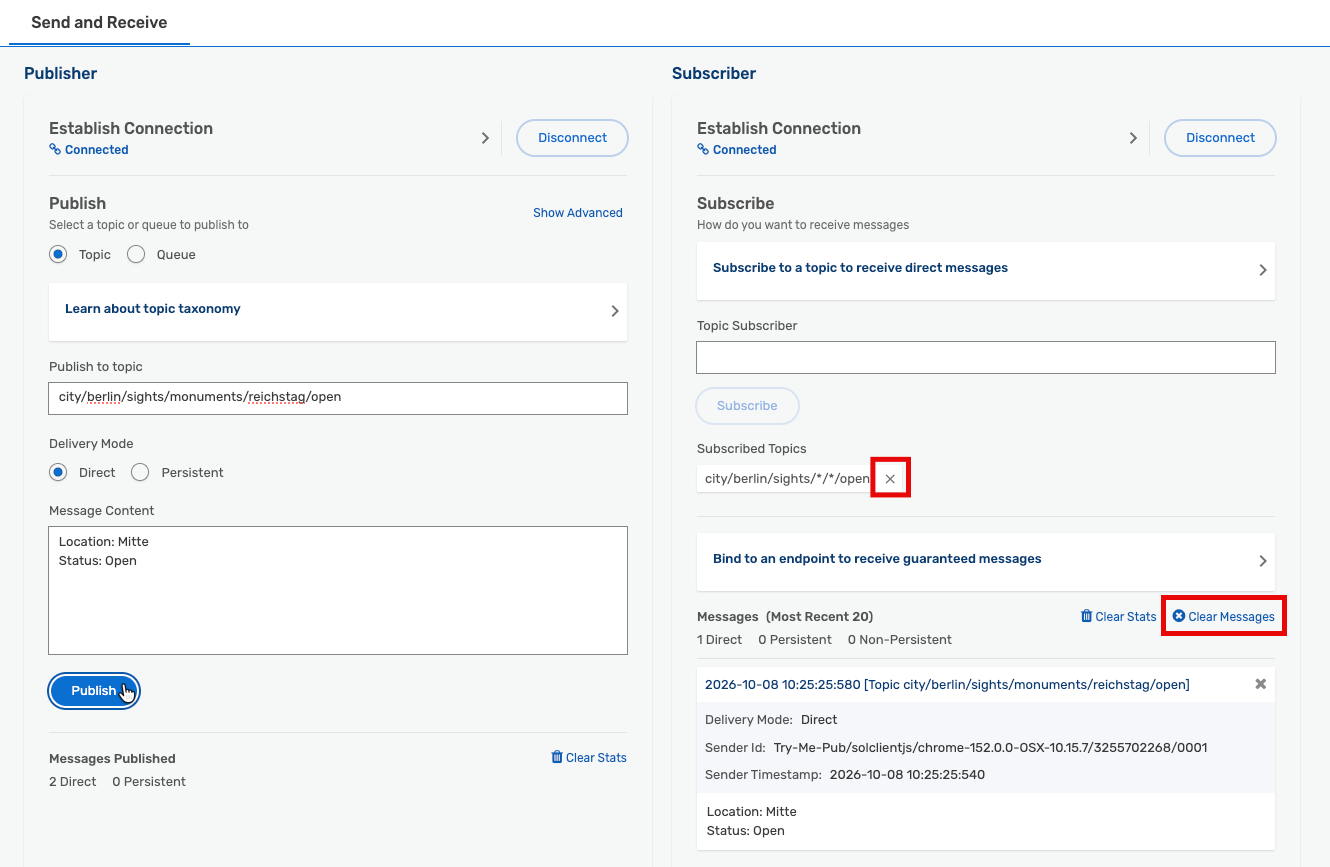Viewport: 1330px width, 867px height.
Task: Focus the Publish to topic input field
Action: click(338, 398)
